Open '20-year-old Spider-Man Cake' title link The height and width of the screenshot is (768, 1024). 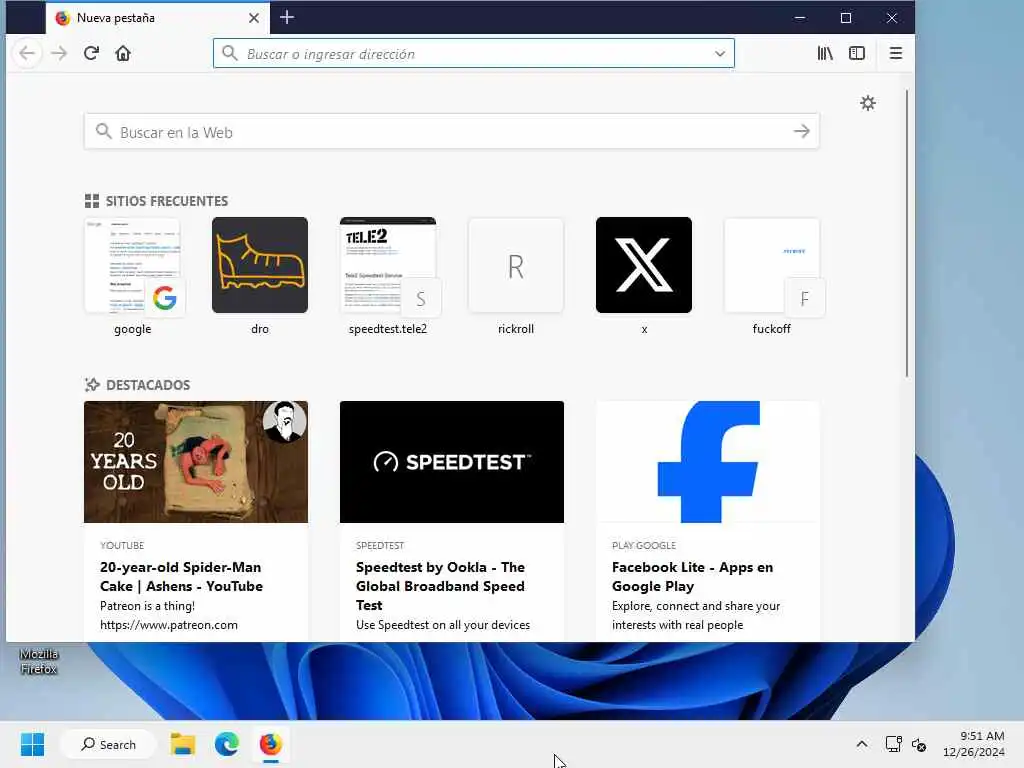[x=182, y=577]
